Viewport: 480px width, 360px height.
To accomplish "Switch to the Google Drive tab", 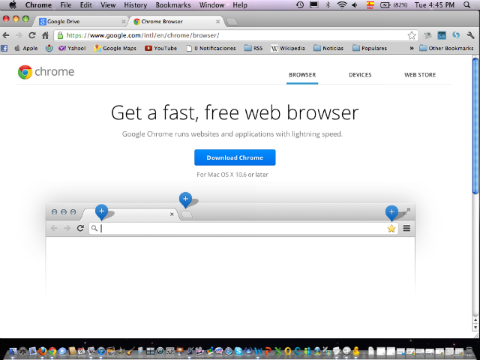I will tap(80, 21).
